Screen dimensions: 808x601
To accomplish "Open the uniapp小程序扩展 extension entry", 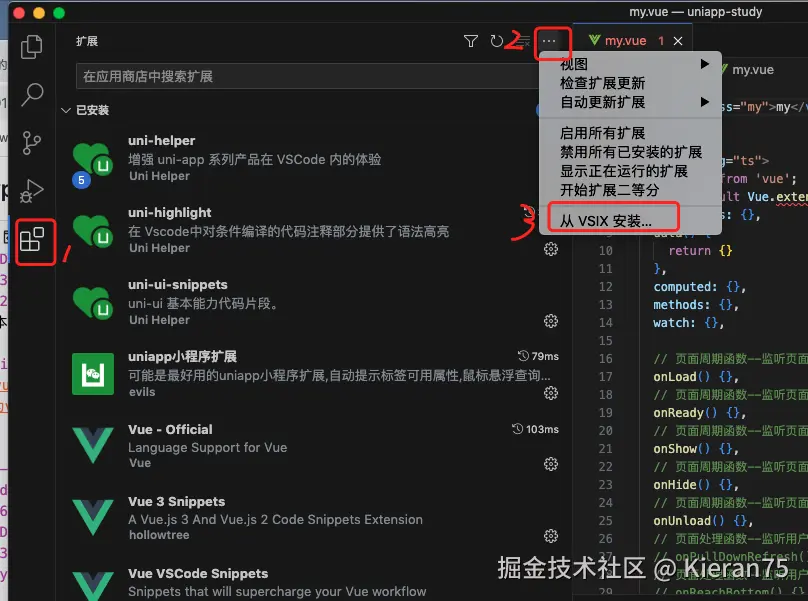I will tap(314, 375).
